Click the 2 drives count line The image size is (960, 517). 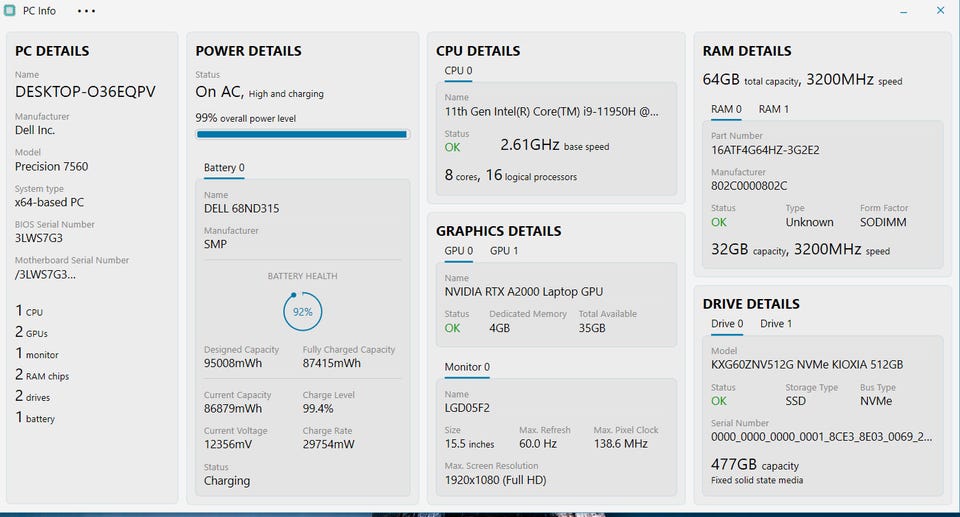click(x=32, y=397)
